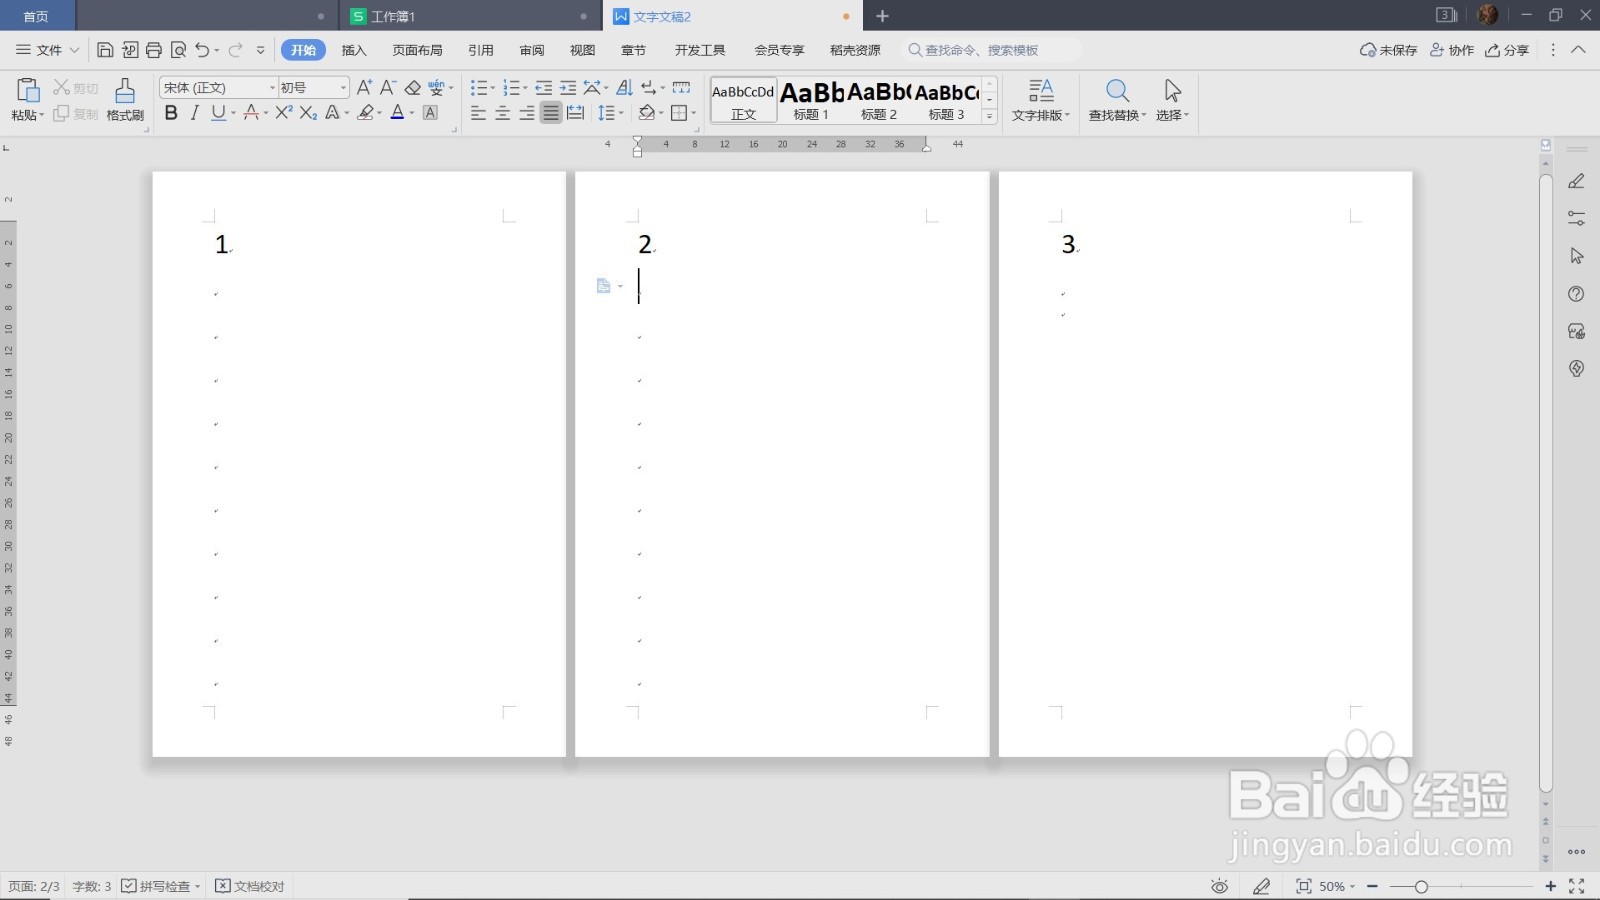This screenshot has width=1600, height=900.
Task: Click the eye-protection mode icon in status bar
Action: click(1219, 886)
